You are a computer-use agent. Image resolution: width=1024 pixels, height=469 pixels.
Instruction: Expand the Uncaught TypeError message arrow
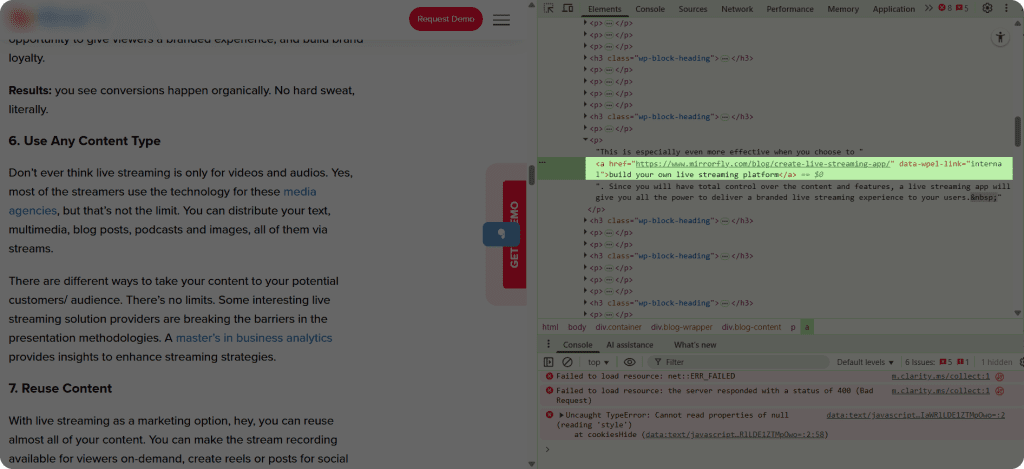point(562,415)
